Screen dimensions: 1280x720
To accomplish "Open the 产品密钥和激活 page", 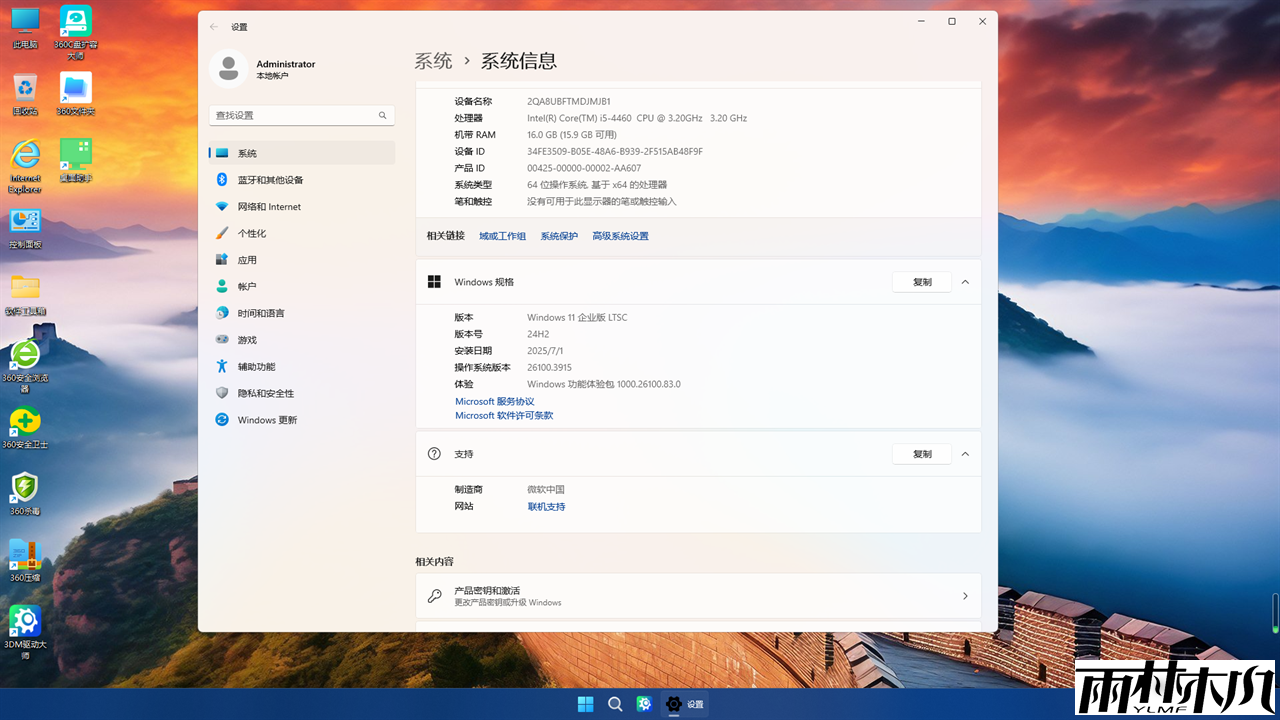I will 698,596.
